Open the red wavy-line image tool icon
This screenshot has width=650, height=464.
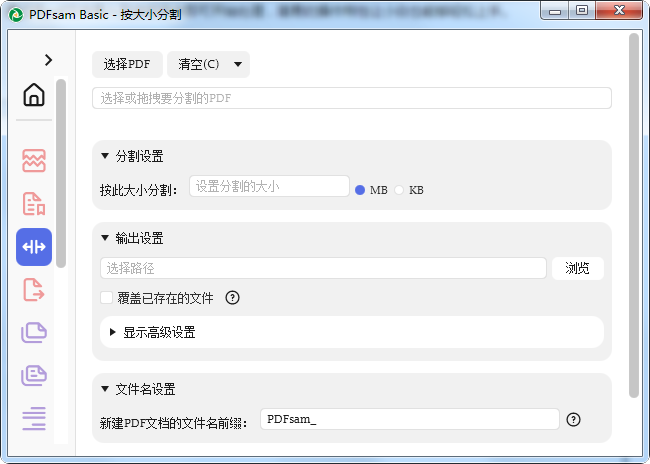pos(34,160)
